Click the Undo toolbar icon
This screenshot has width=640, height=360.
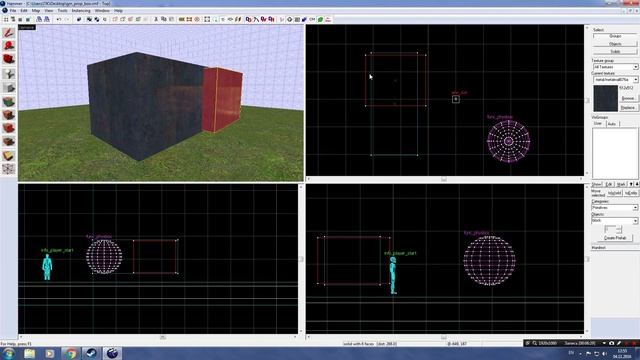click(59, 19)
